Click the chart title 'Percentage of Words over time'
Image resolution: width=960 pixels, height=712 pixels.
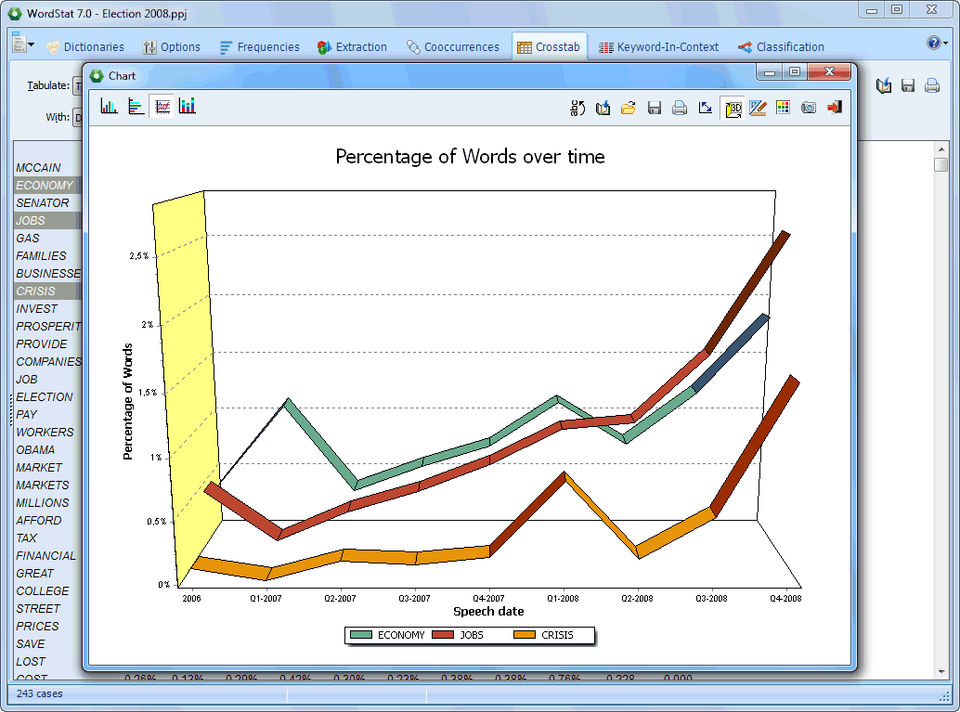coord(470,157)
